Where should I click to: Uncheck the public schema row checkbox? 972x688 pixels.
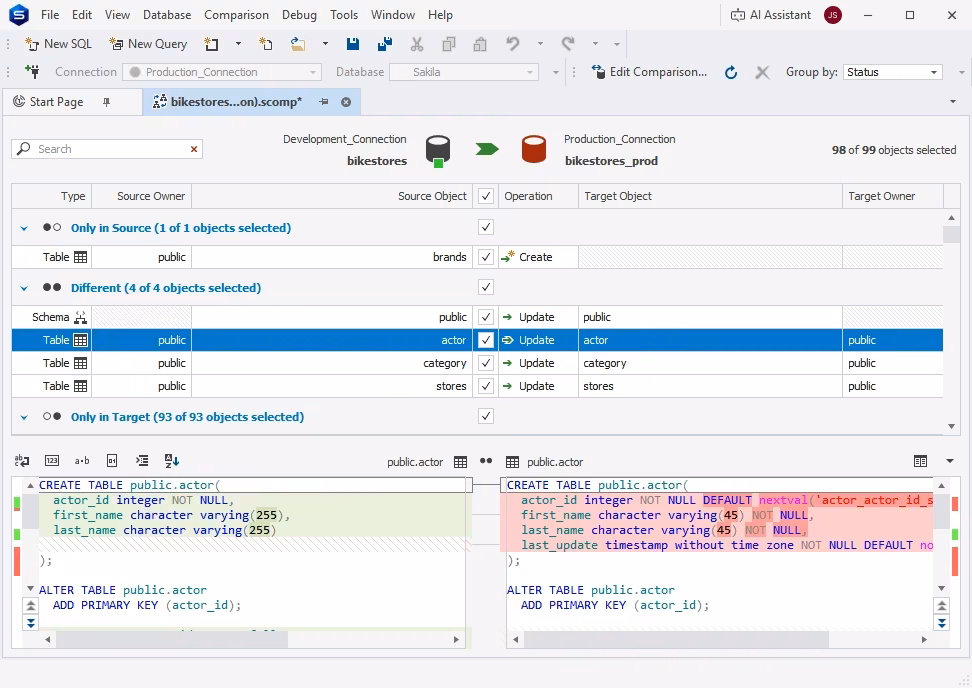click(486, 317)
